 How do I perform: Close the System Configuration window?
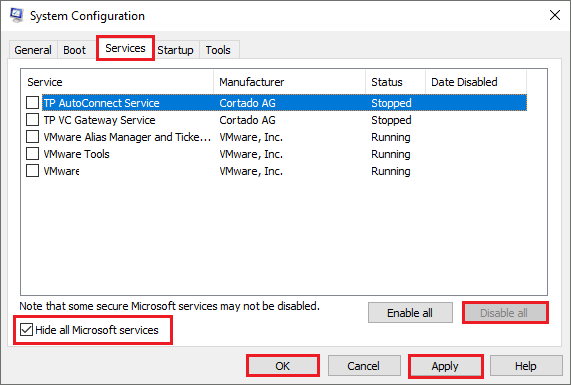(555, 15)
